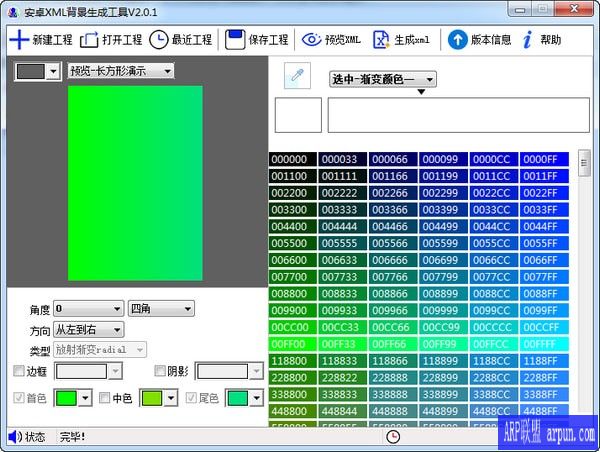Show recent projects via the 最近工程 clock icon

[x=160, y=40]
